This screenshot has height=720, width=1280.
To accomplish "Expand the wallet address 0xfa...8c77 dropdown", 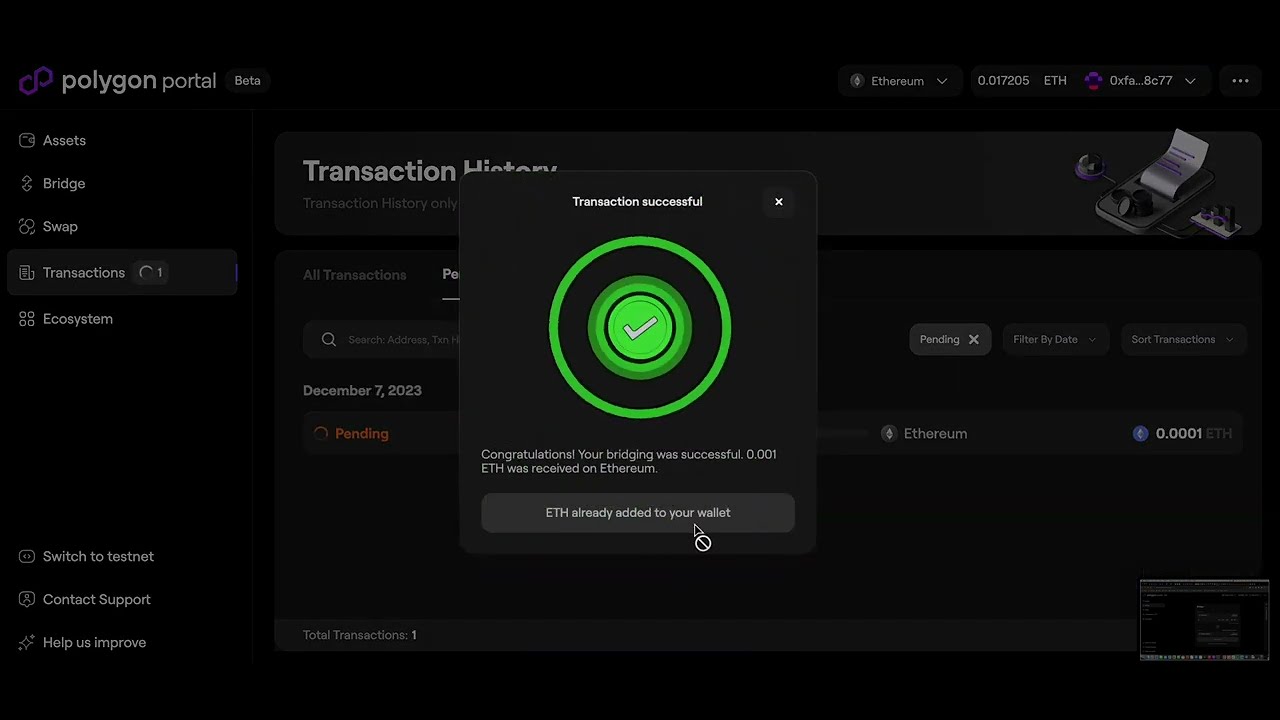I will pos(1189,81).
